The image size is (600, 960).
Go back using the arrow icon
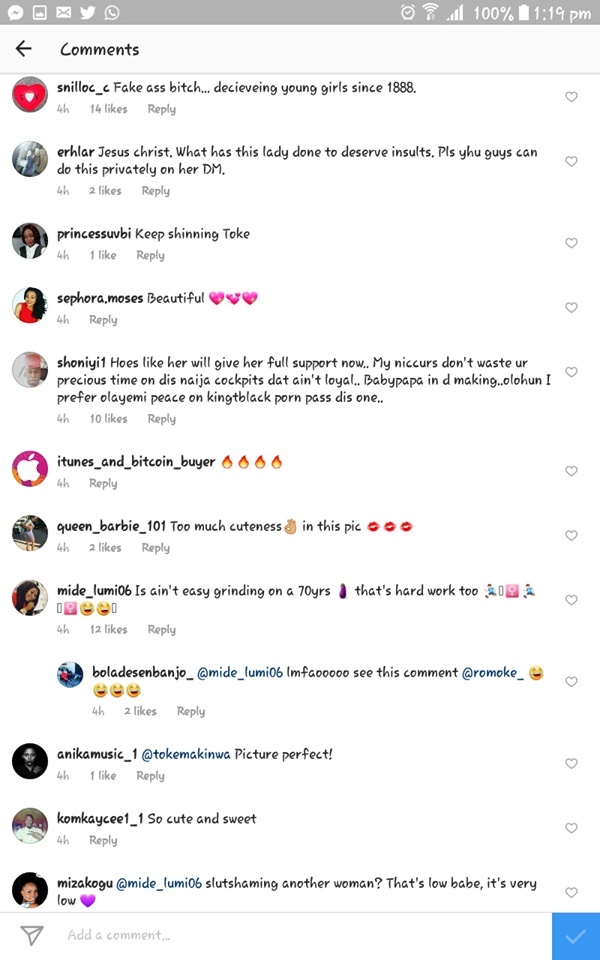(23, 49)
